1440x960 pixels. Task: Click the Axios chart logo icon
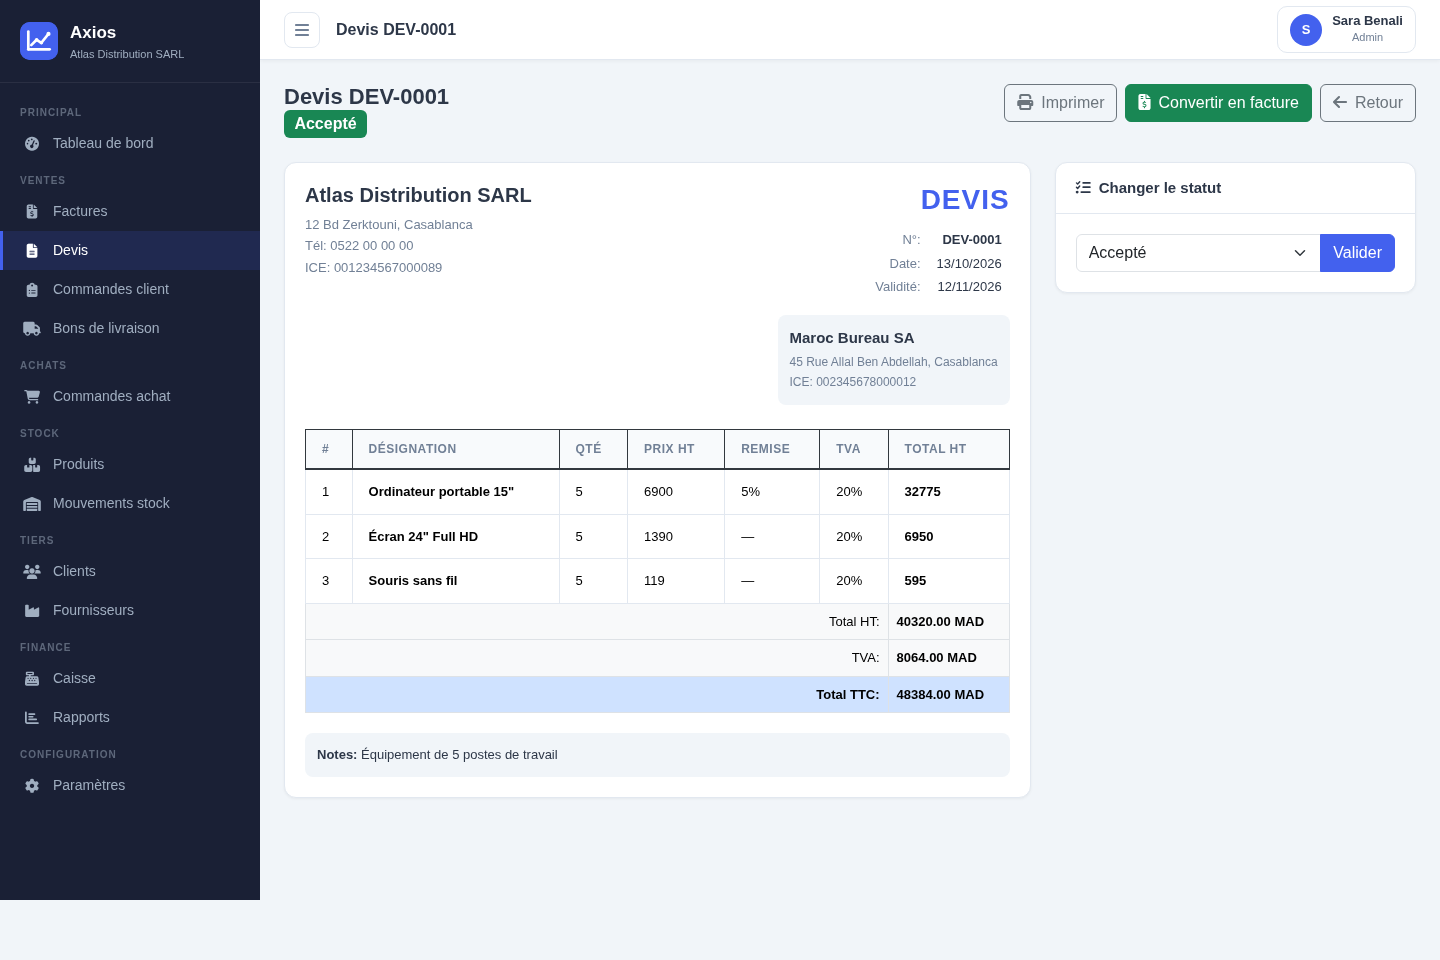pyautogui.click(x=39, y=41)
